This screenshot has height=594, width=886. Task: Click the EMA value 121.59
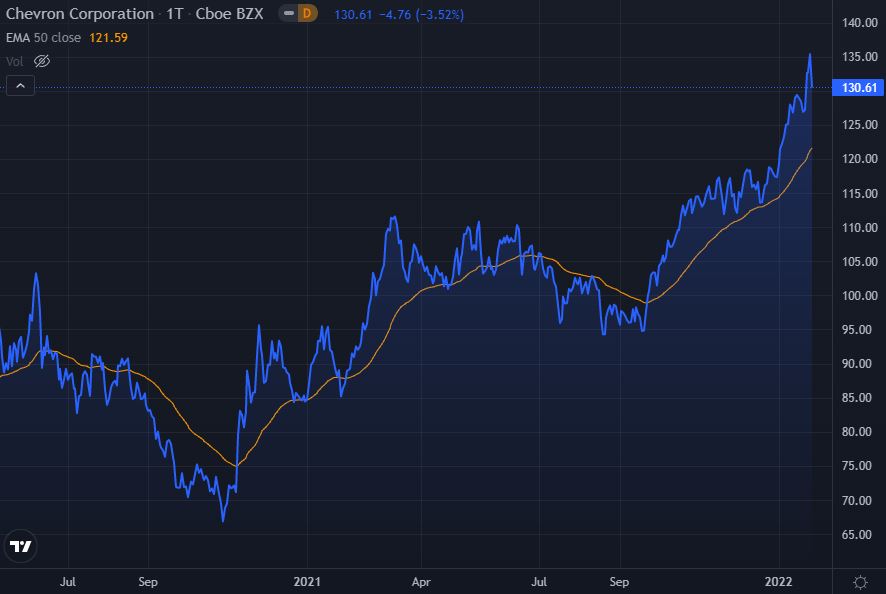pyautogui.click(x=108, y=38)
